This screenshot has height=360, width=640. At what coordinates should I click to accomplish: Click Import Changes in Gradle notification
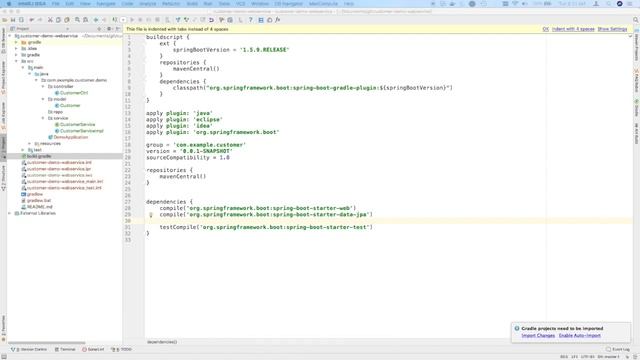[538, 336]
